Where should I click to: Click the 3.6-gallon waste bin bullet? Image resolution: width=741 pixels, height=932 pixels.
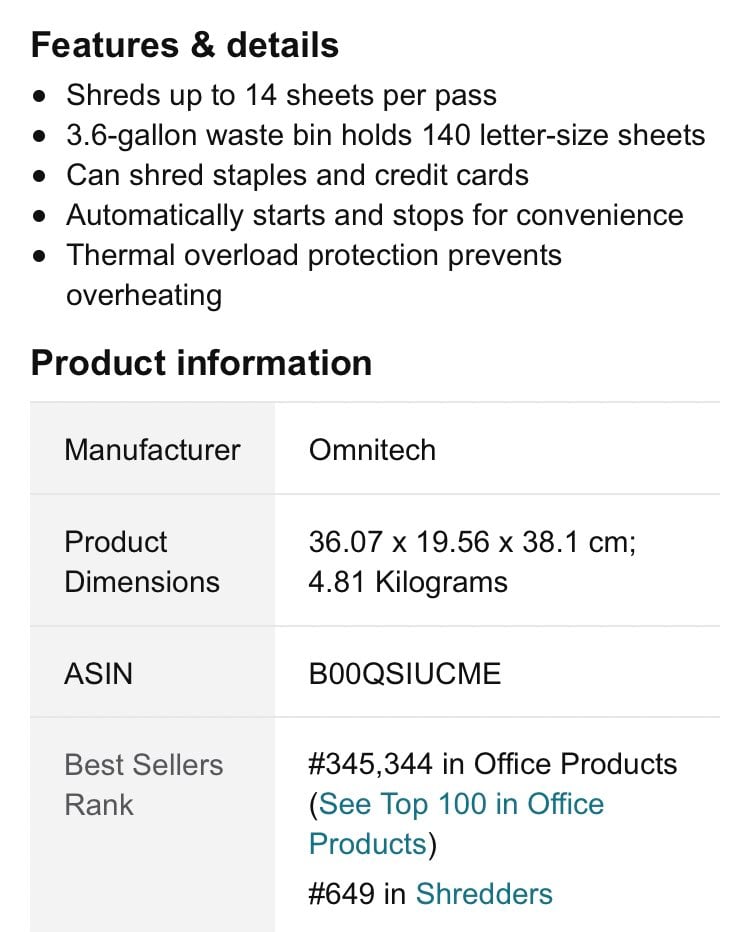(386, 135)
